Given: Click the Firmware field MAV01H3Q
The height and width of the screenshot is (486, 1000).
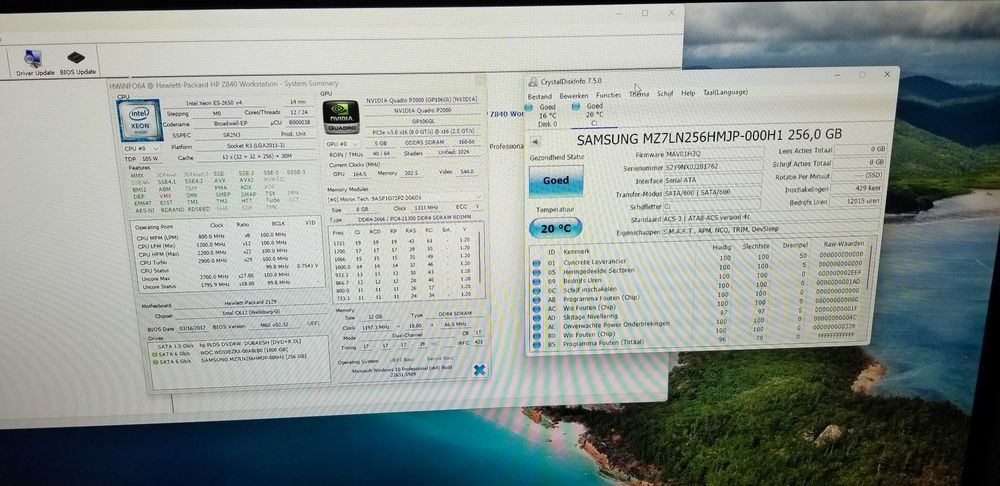Looking at the screenshot, I should click(x=714, y=154).
